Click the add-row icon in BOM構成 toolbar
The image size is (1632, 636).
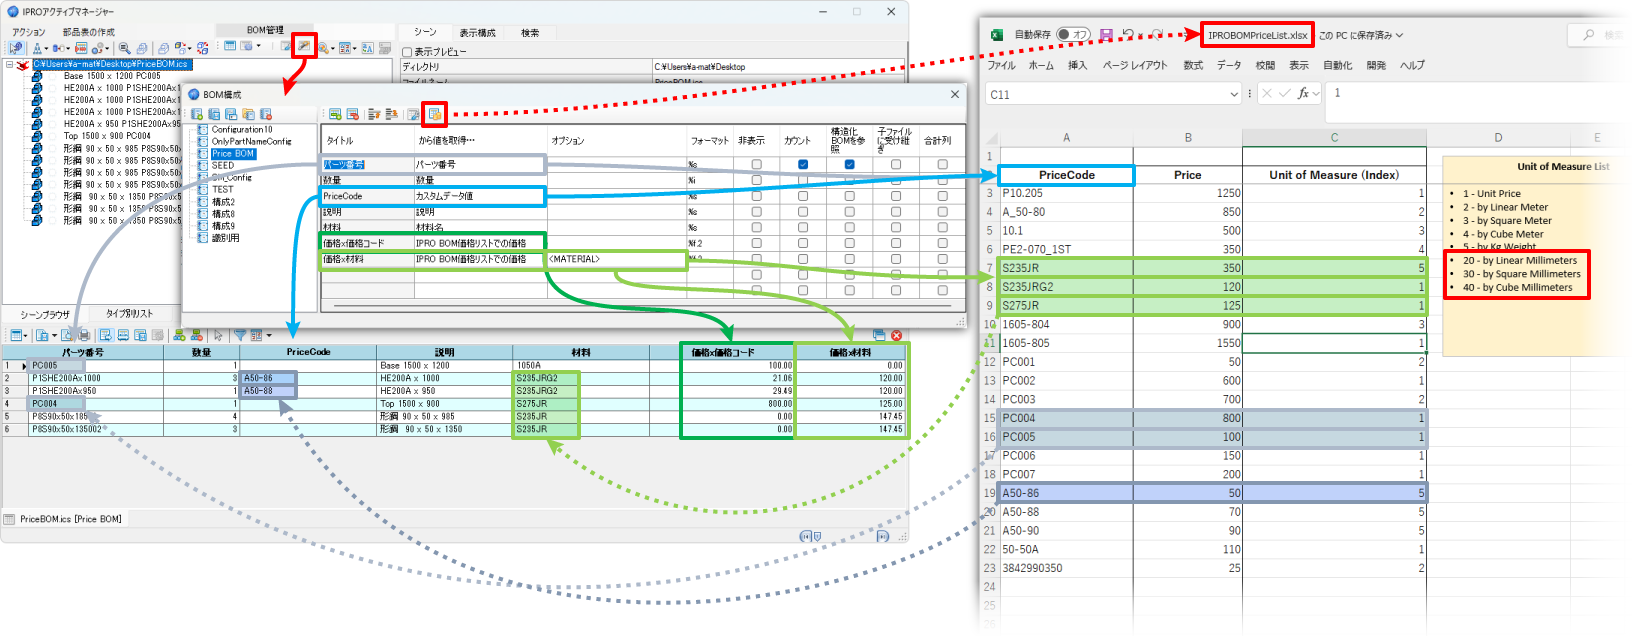click(335, 114)
